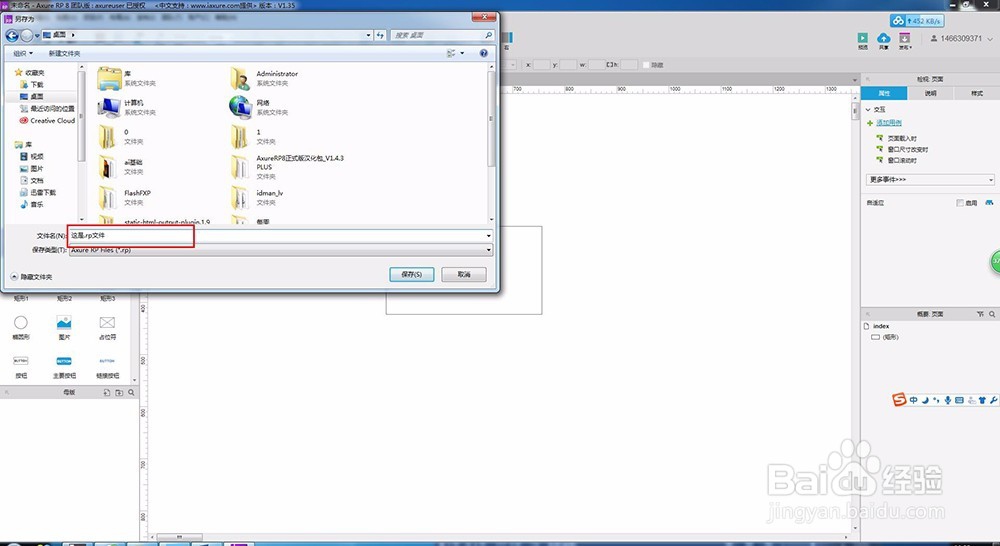Screen dimensions: 1000x546
Task: Switch to the 样式 (Style) tab
Action: point(976,93)
